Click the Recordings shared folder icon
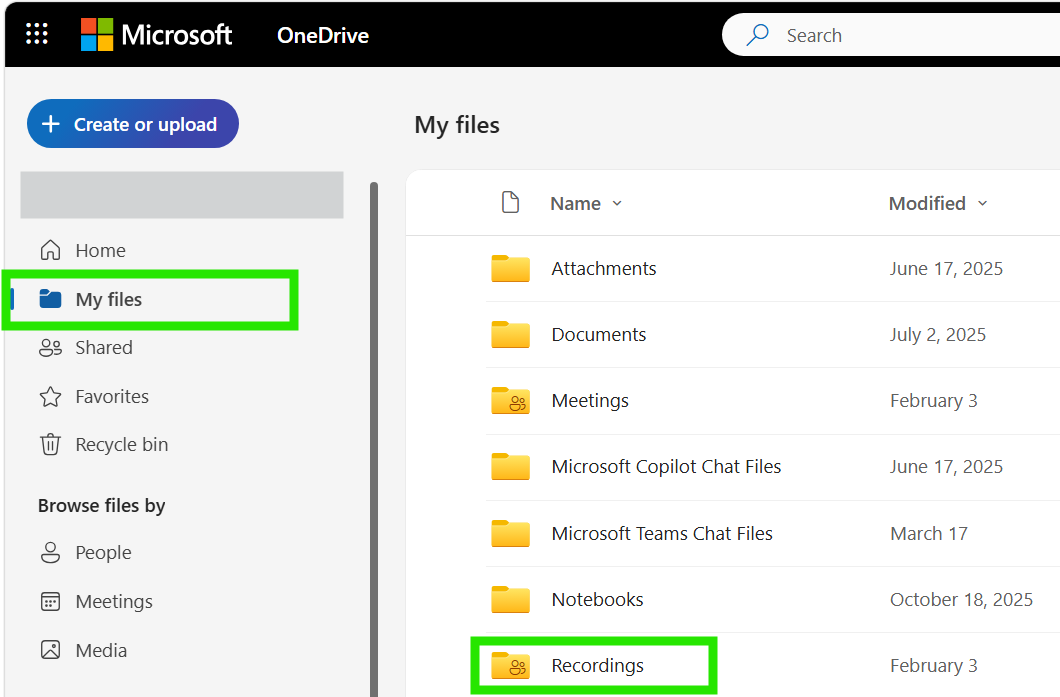Image resolution: width=1060 pixels, height=697 pixels. (510, 665)
